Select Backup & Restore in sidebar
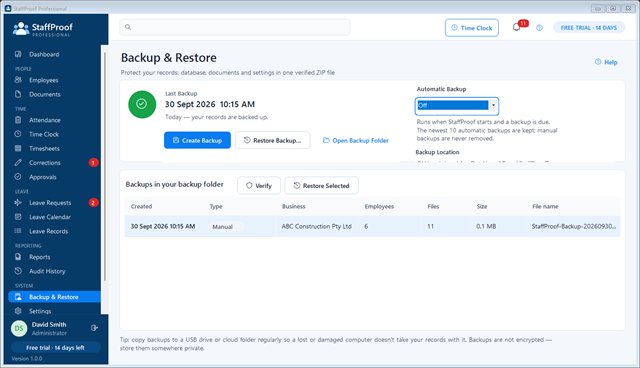The height and width of the screenshot is (368, 640). pos(54,297)
